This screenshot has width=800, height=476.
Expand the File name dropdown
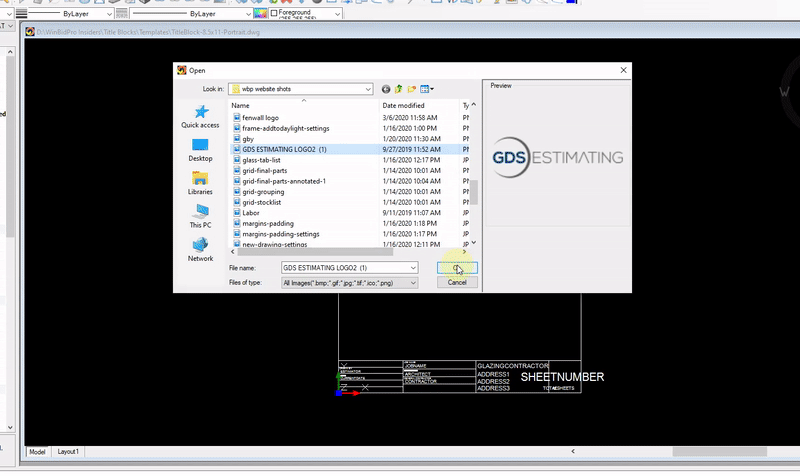coord(413,268)
